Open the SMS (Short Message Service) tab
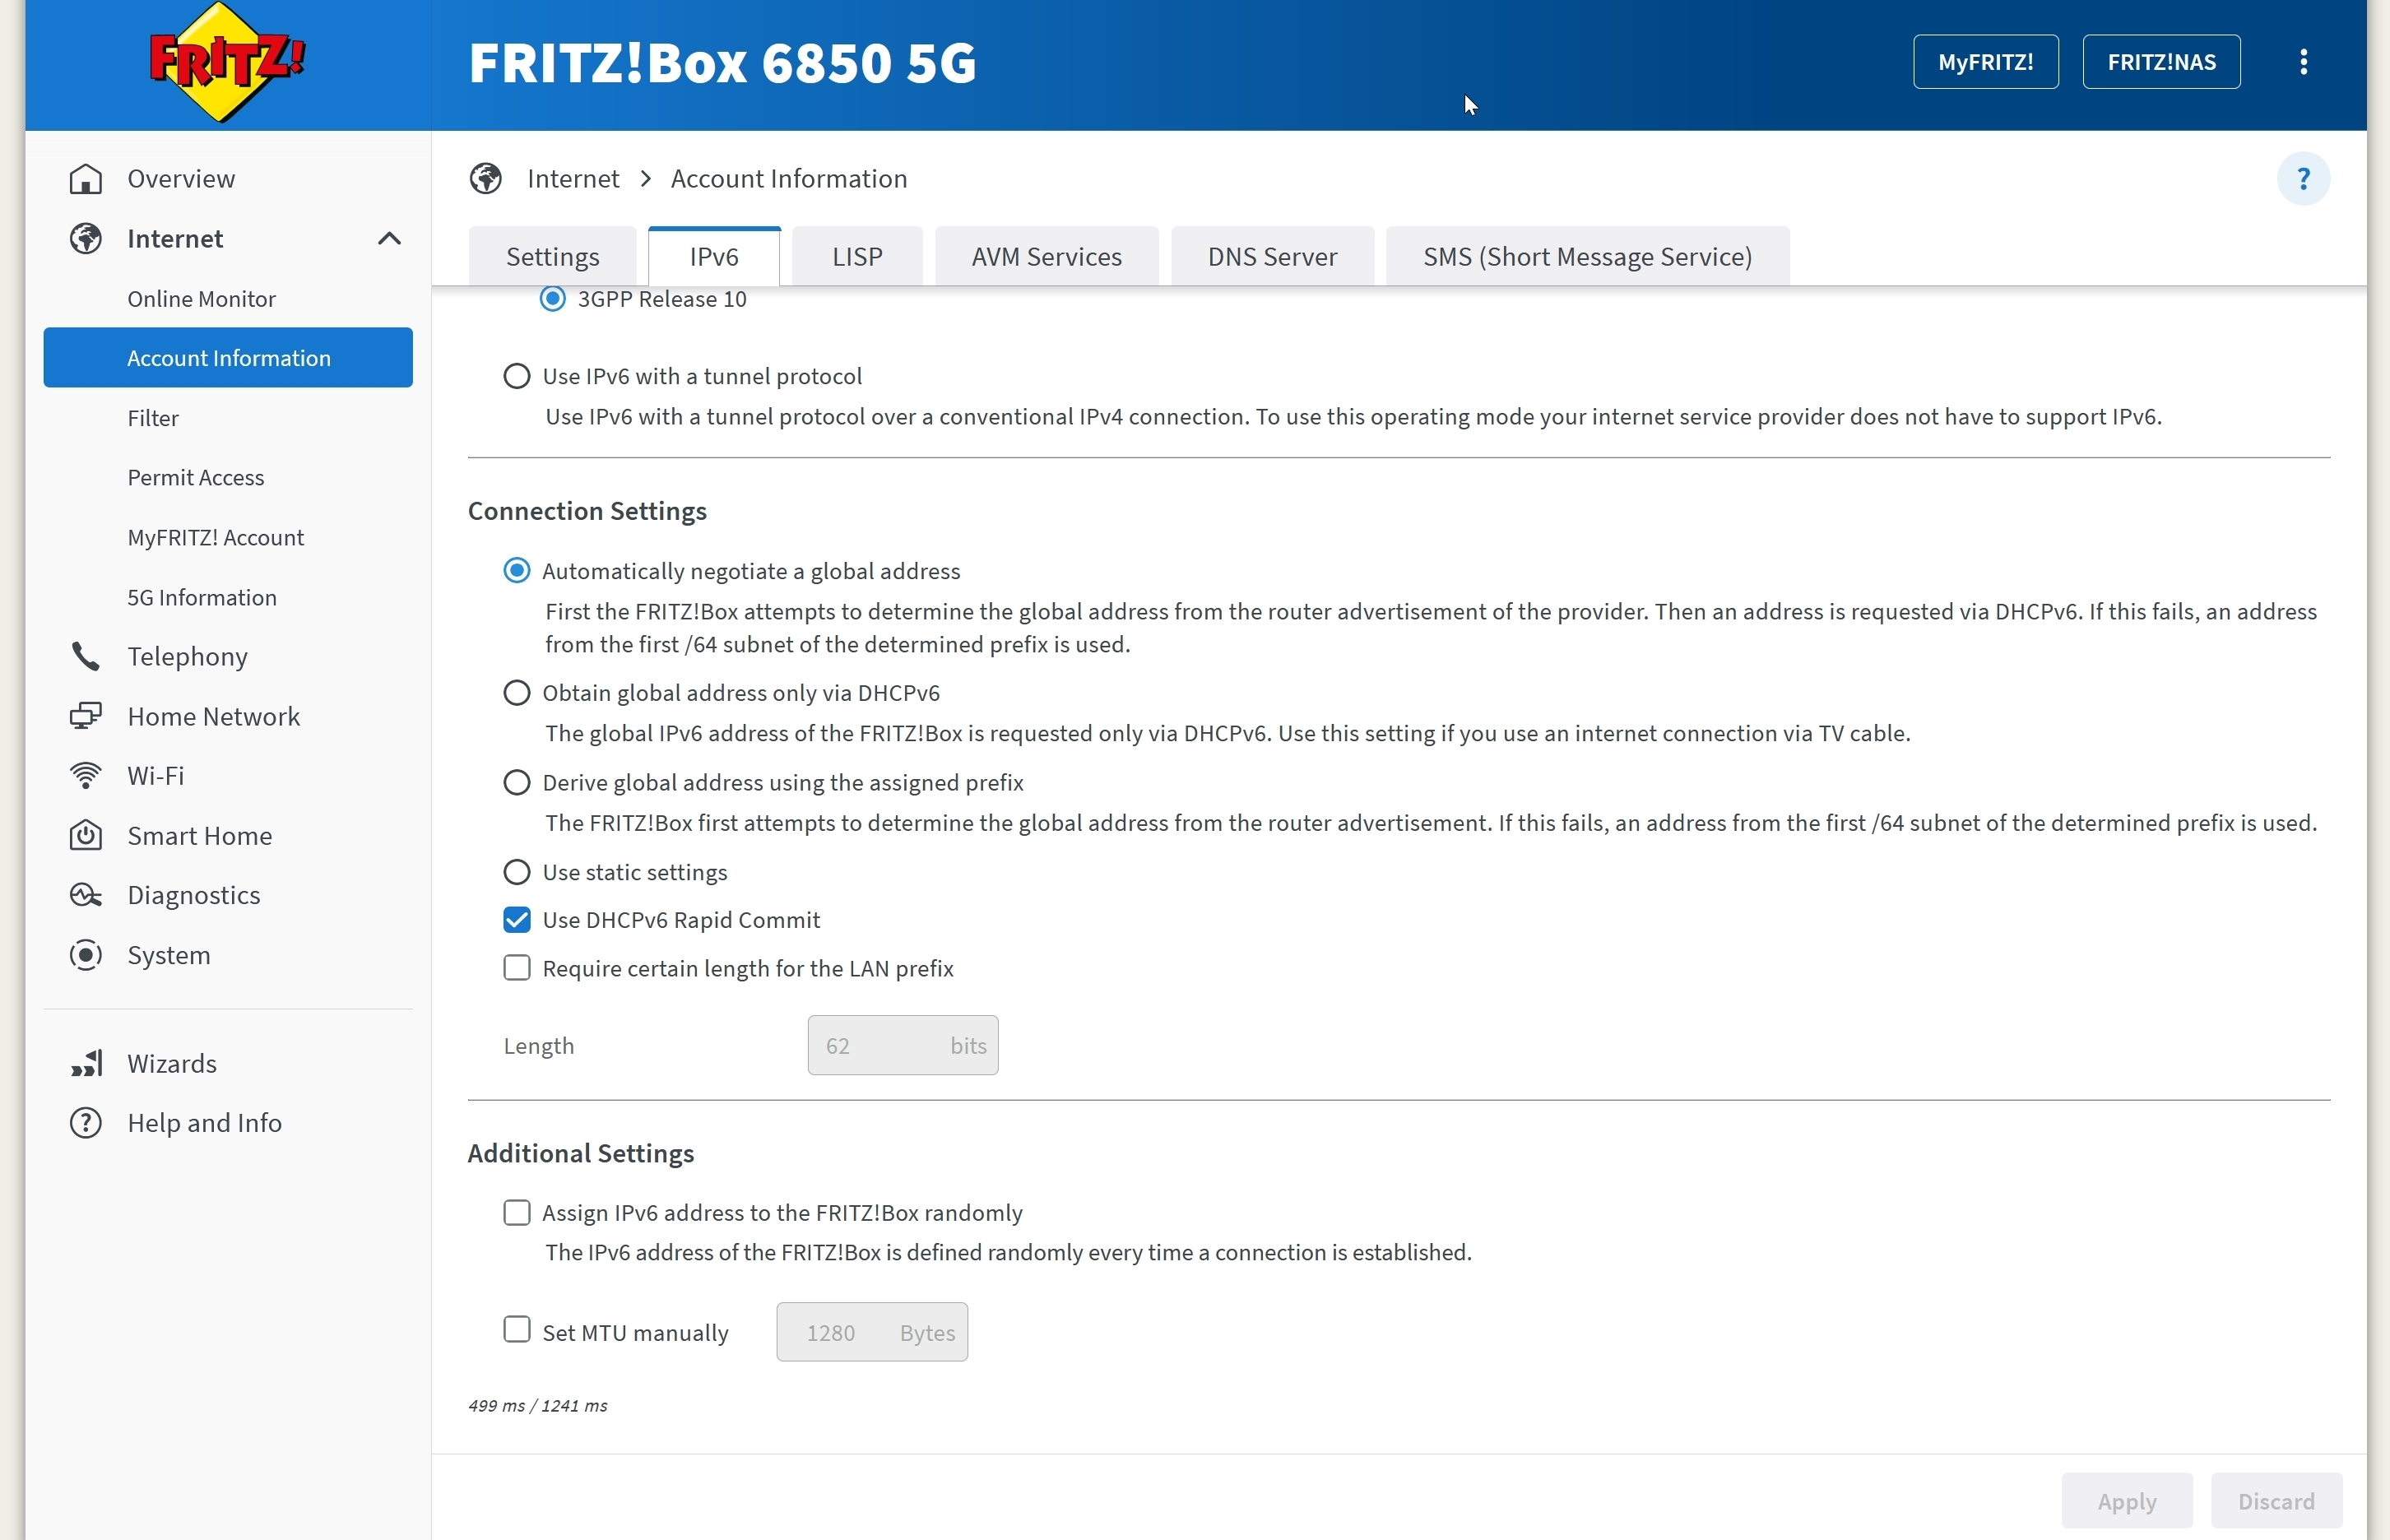Viewport: 2390px width, 1540px height. (x=1587, y=257)
